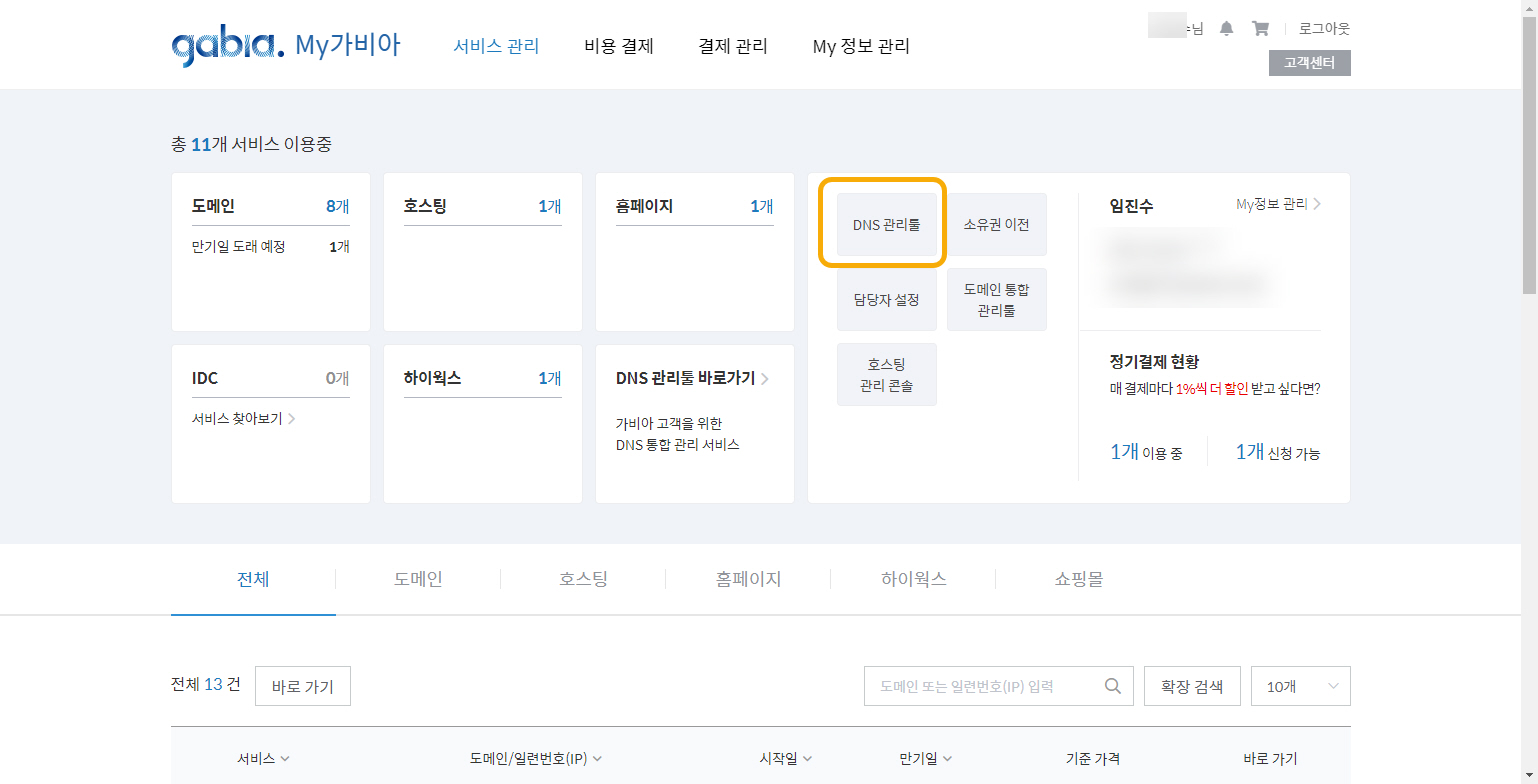Click the 만기일 도래 예정 1개 row
This screenshot has height=784, width=1538.
click(271, 246)
